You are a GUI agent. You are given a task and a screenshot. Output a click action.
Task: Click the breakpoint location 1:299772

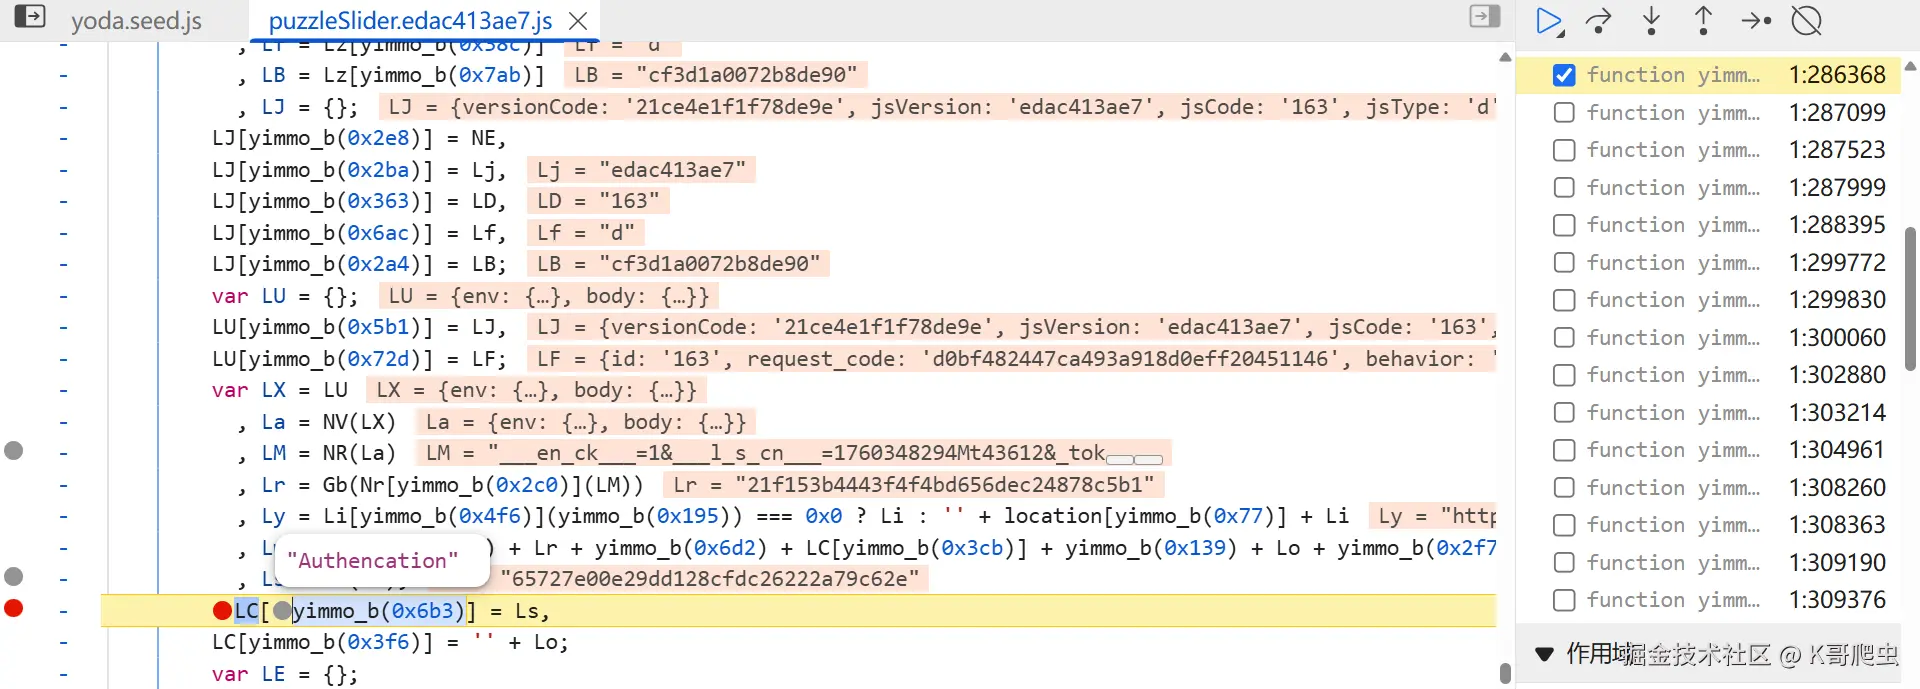pyautogui.click(x=1837, y=263)
